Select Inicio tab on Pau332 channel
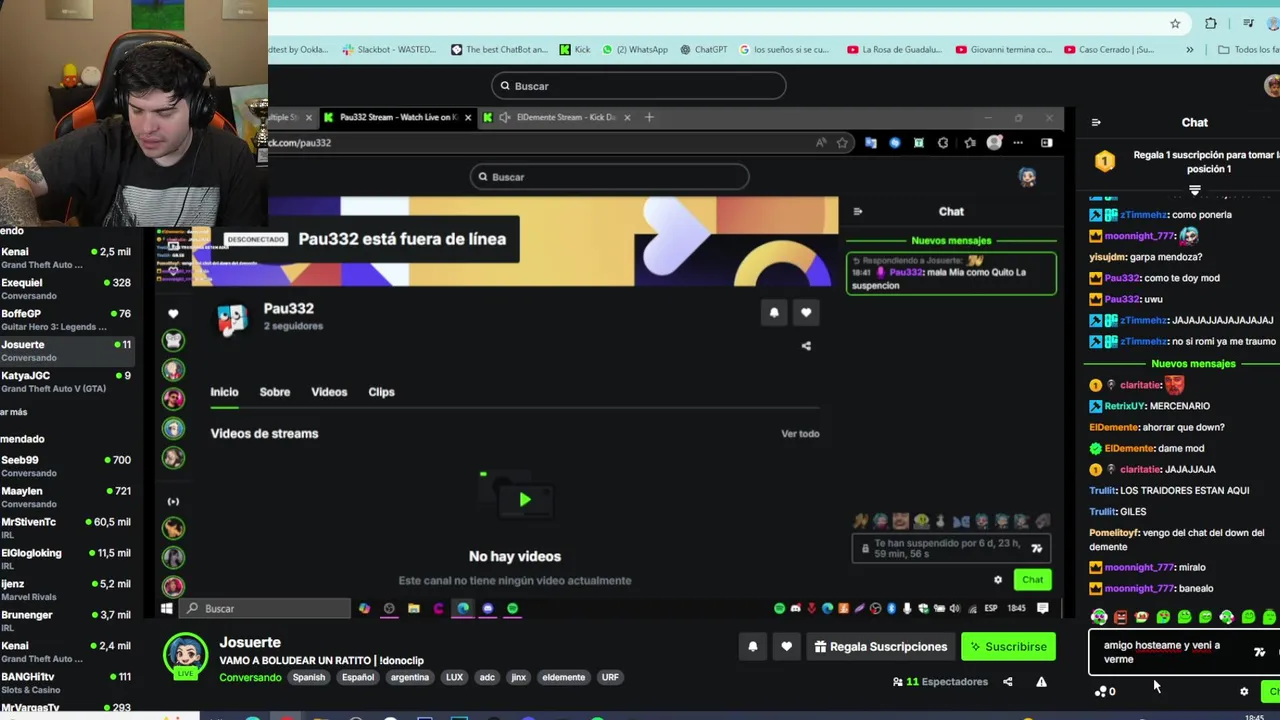This screenshot has height=720, width=1280. click(x=224, y=392)
